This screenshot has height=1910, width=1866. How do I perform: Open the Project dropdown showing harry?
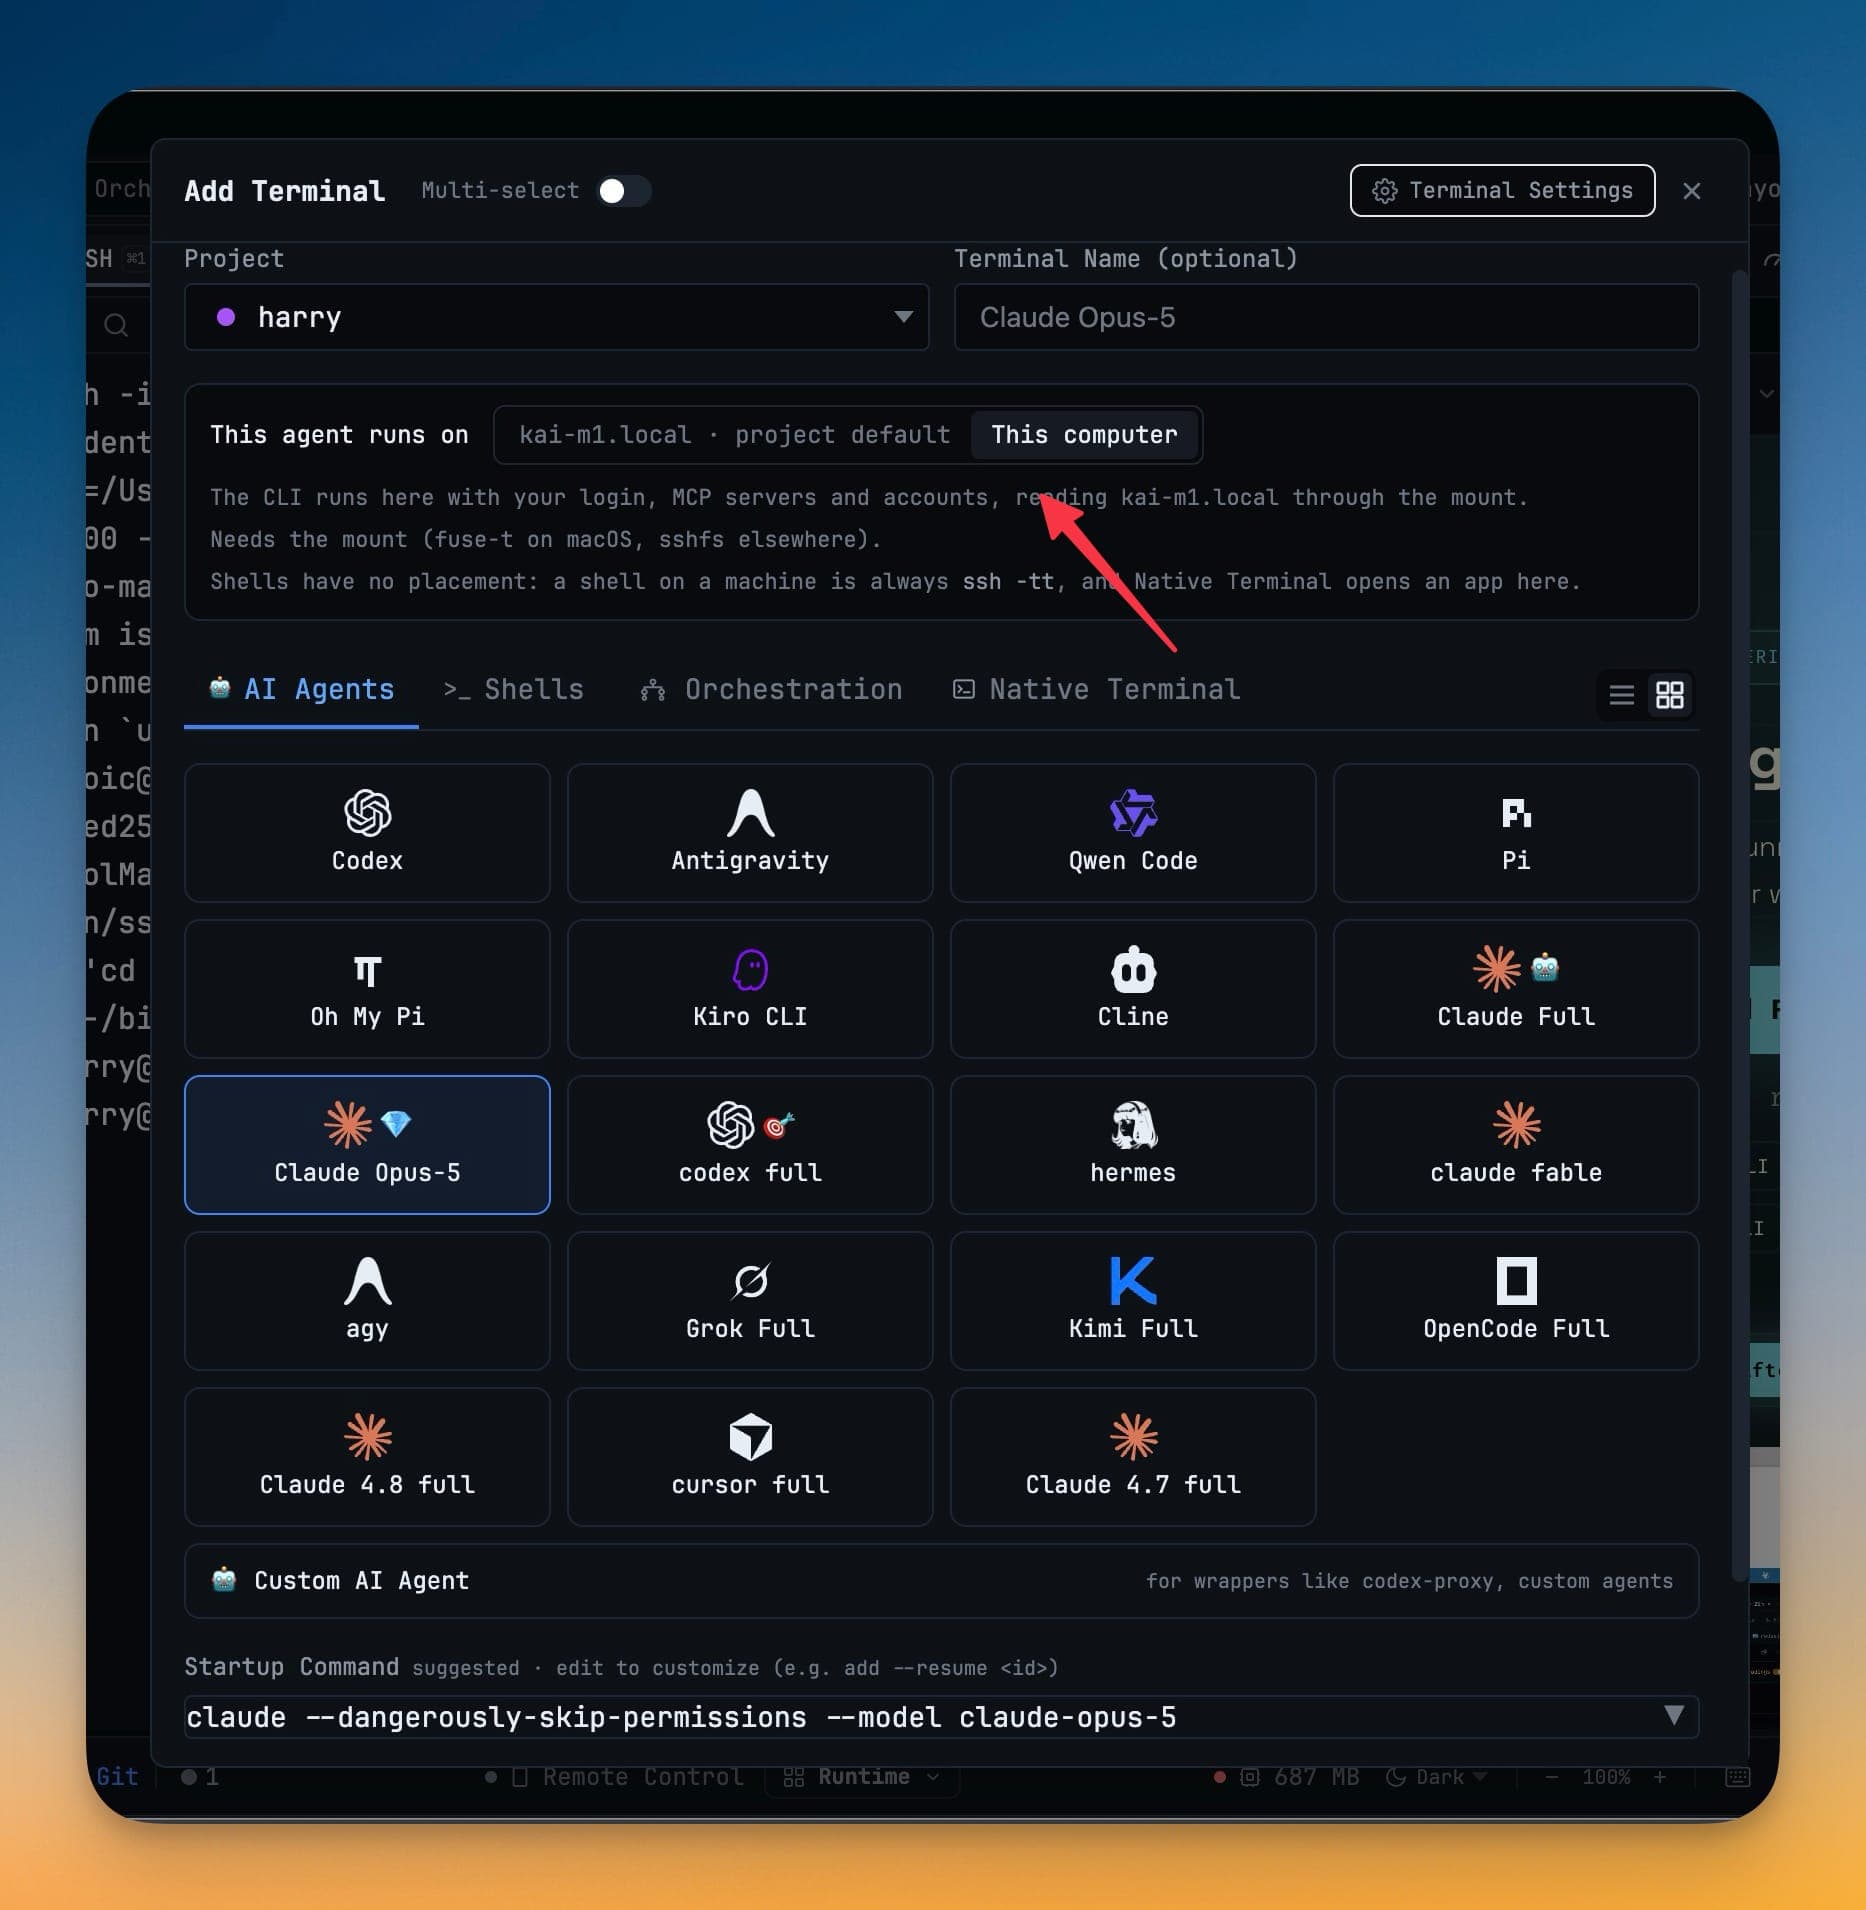(557, 317)
